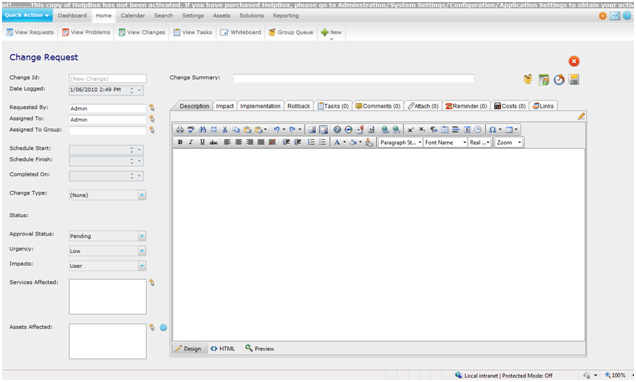
Task: Toggle strikethrough formatting in editor
Action: click(213, 142)
